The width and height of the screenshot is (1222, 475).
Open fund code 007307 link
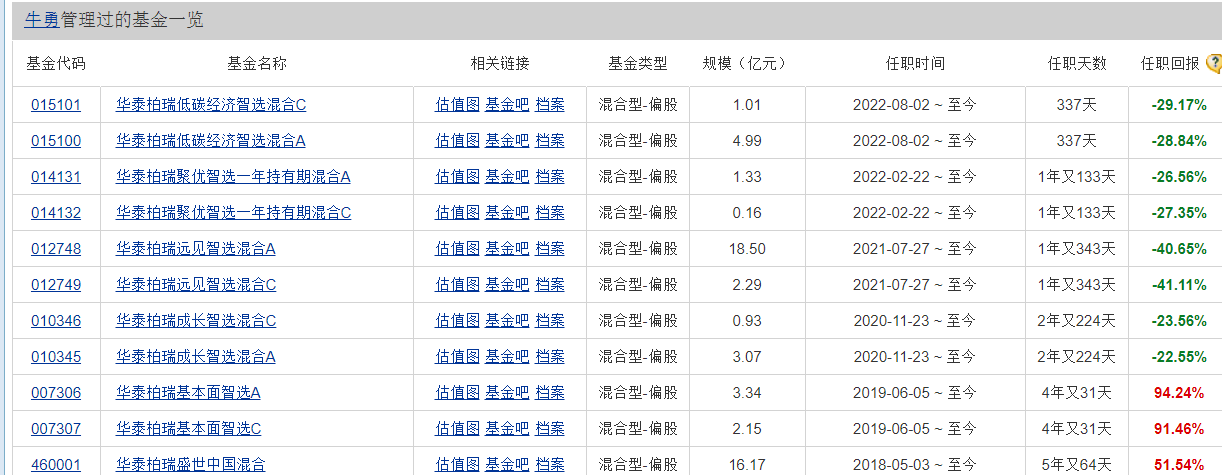[x=56, y=428]
